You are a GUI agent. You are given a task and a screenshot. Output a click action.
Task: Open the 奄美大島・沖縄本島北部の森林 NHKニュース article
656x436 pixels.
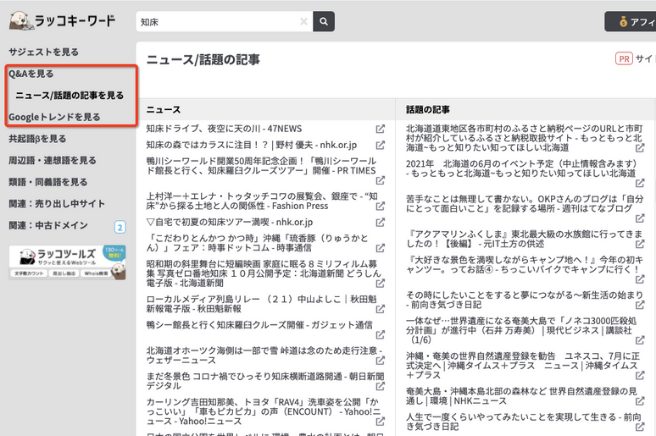521,396
